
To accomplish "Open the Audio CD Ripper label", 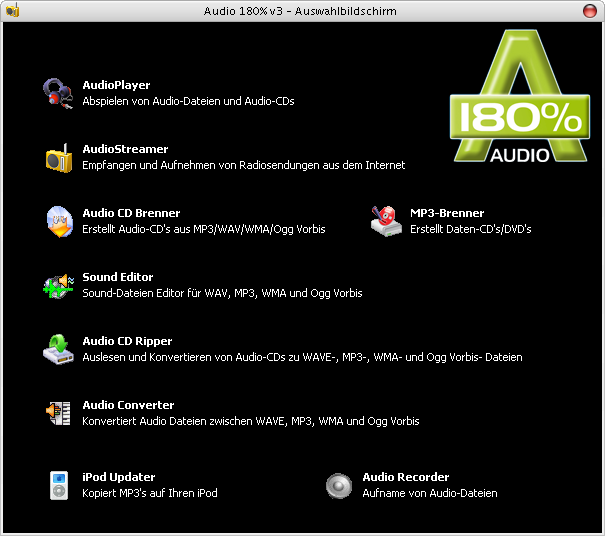I will click(x=127, y=341).
